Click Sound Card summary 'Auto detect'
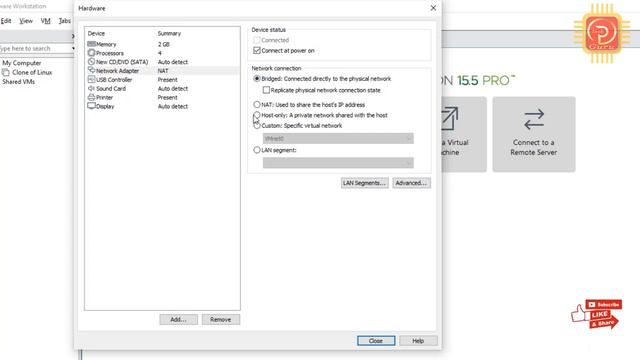Image resolution: width=640 pixels, height=360 pixels. click(x=173, y=89)
